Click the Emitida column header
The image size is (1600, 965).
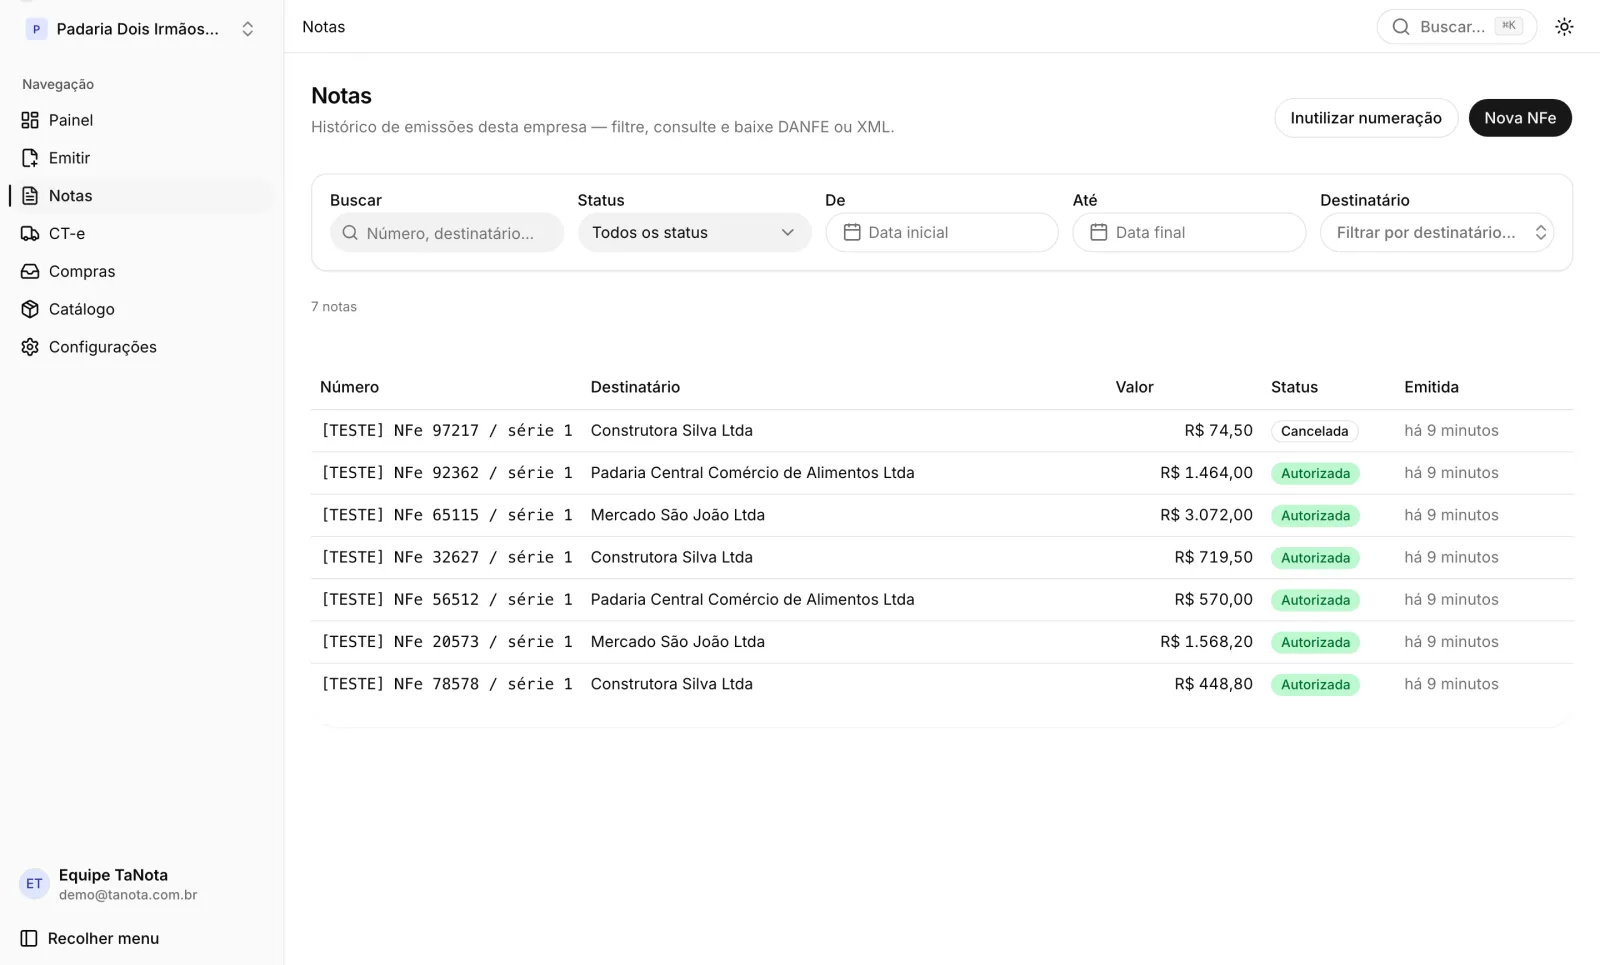pyautogui.click(x=1431, y=387)
